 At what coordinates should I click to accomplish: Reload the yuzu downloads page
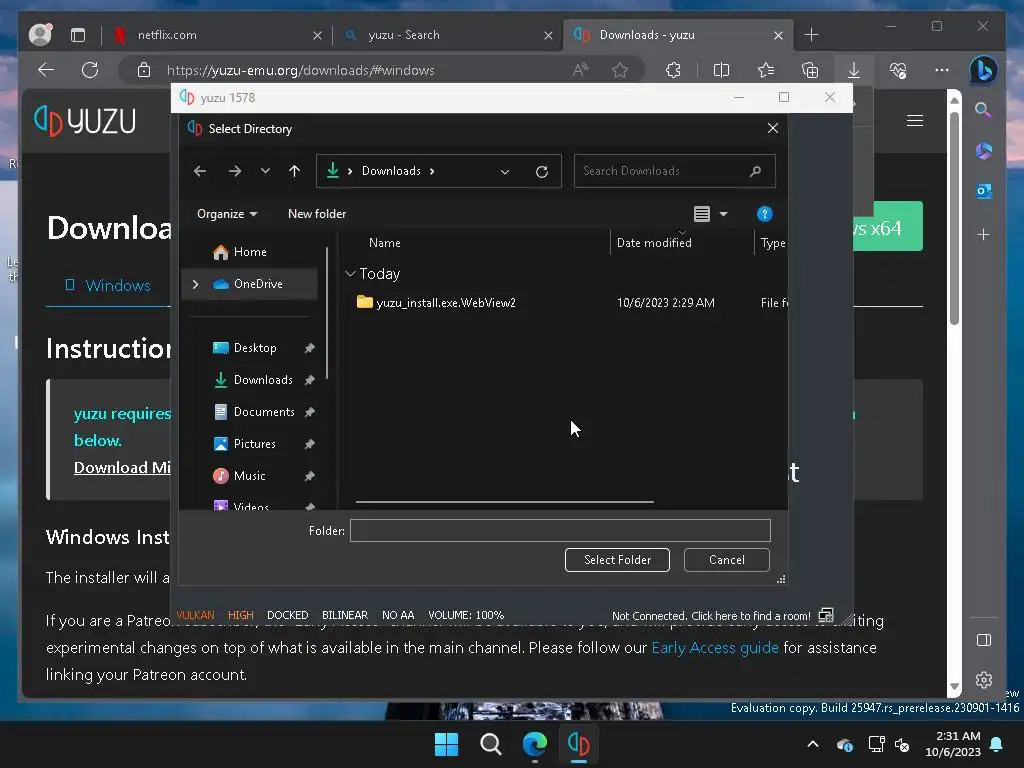(x=90, y=70)
